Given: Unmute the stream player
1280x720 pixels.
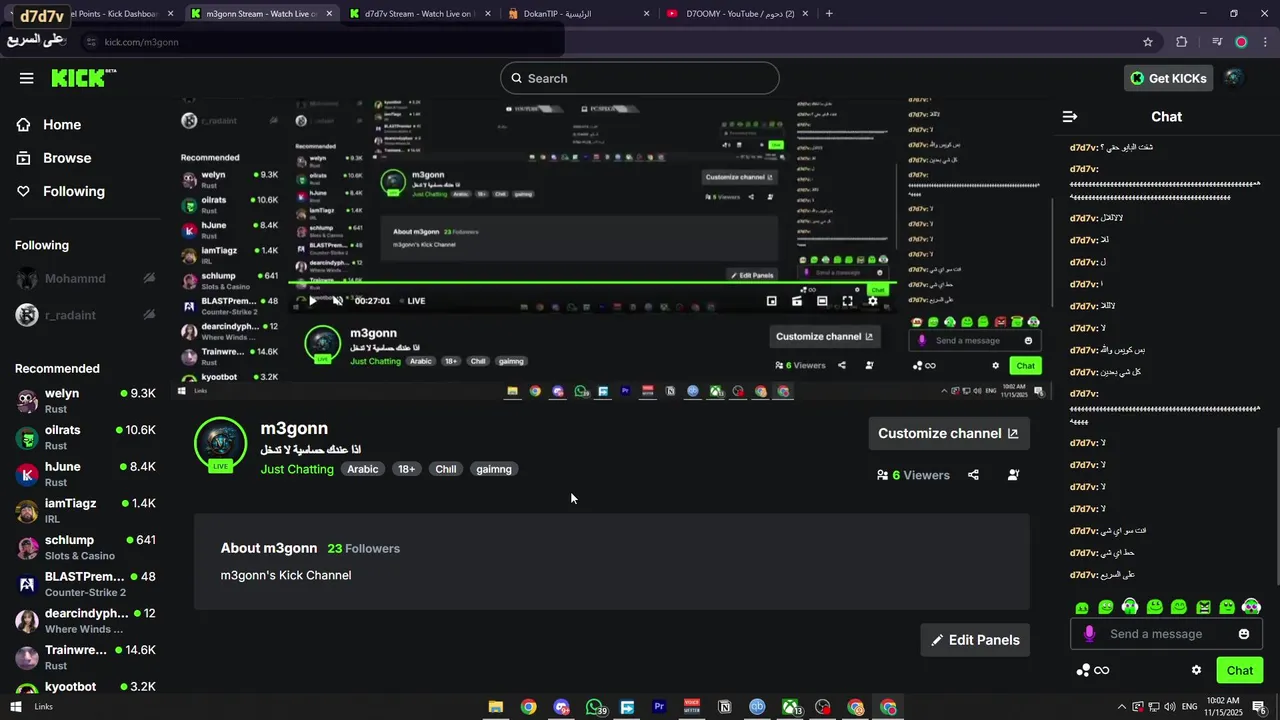Looking at the screenshot, I should (x=337, y=301).
